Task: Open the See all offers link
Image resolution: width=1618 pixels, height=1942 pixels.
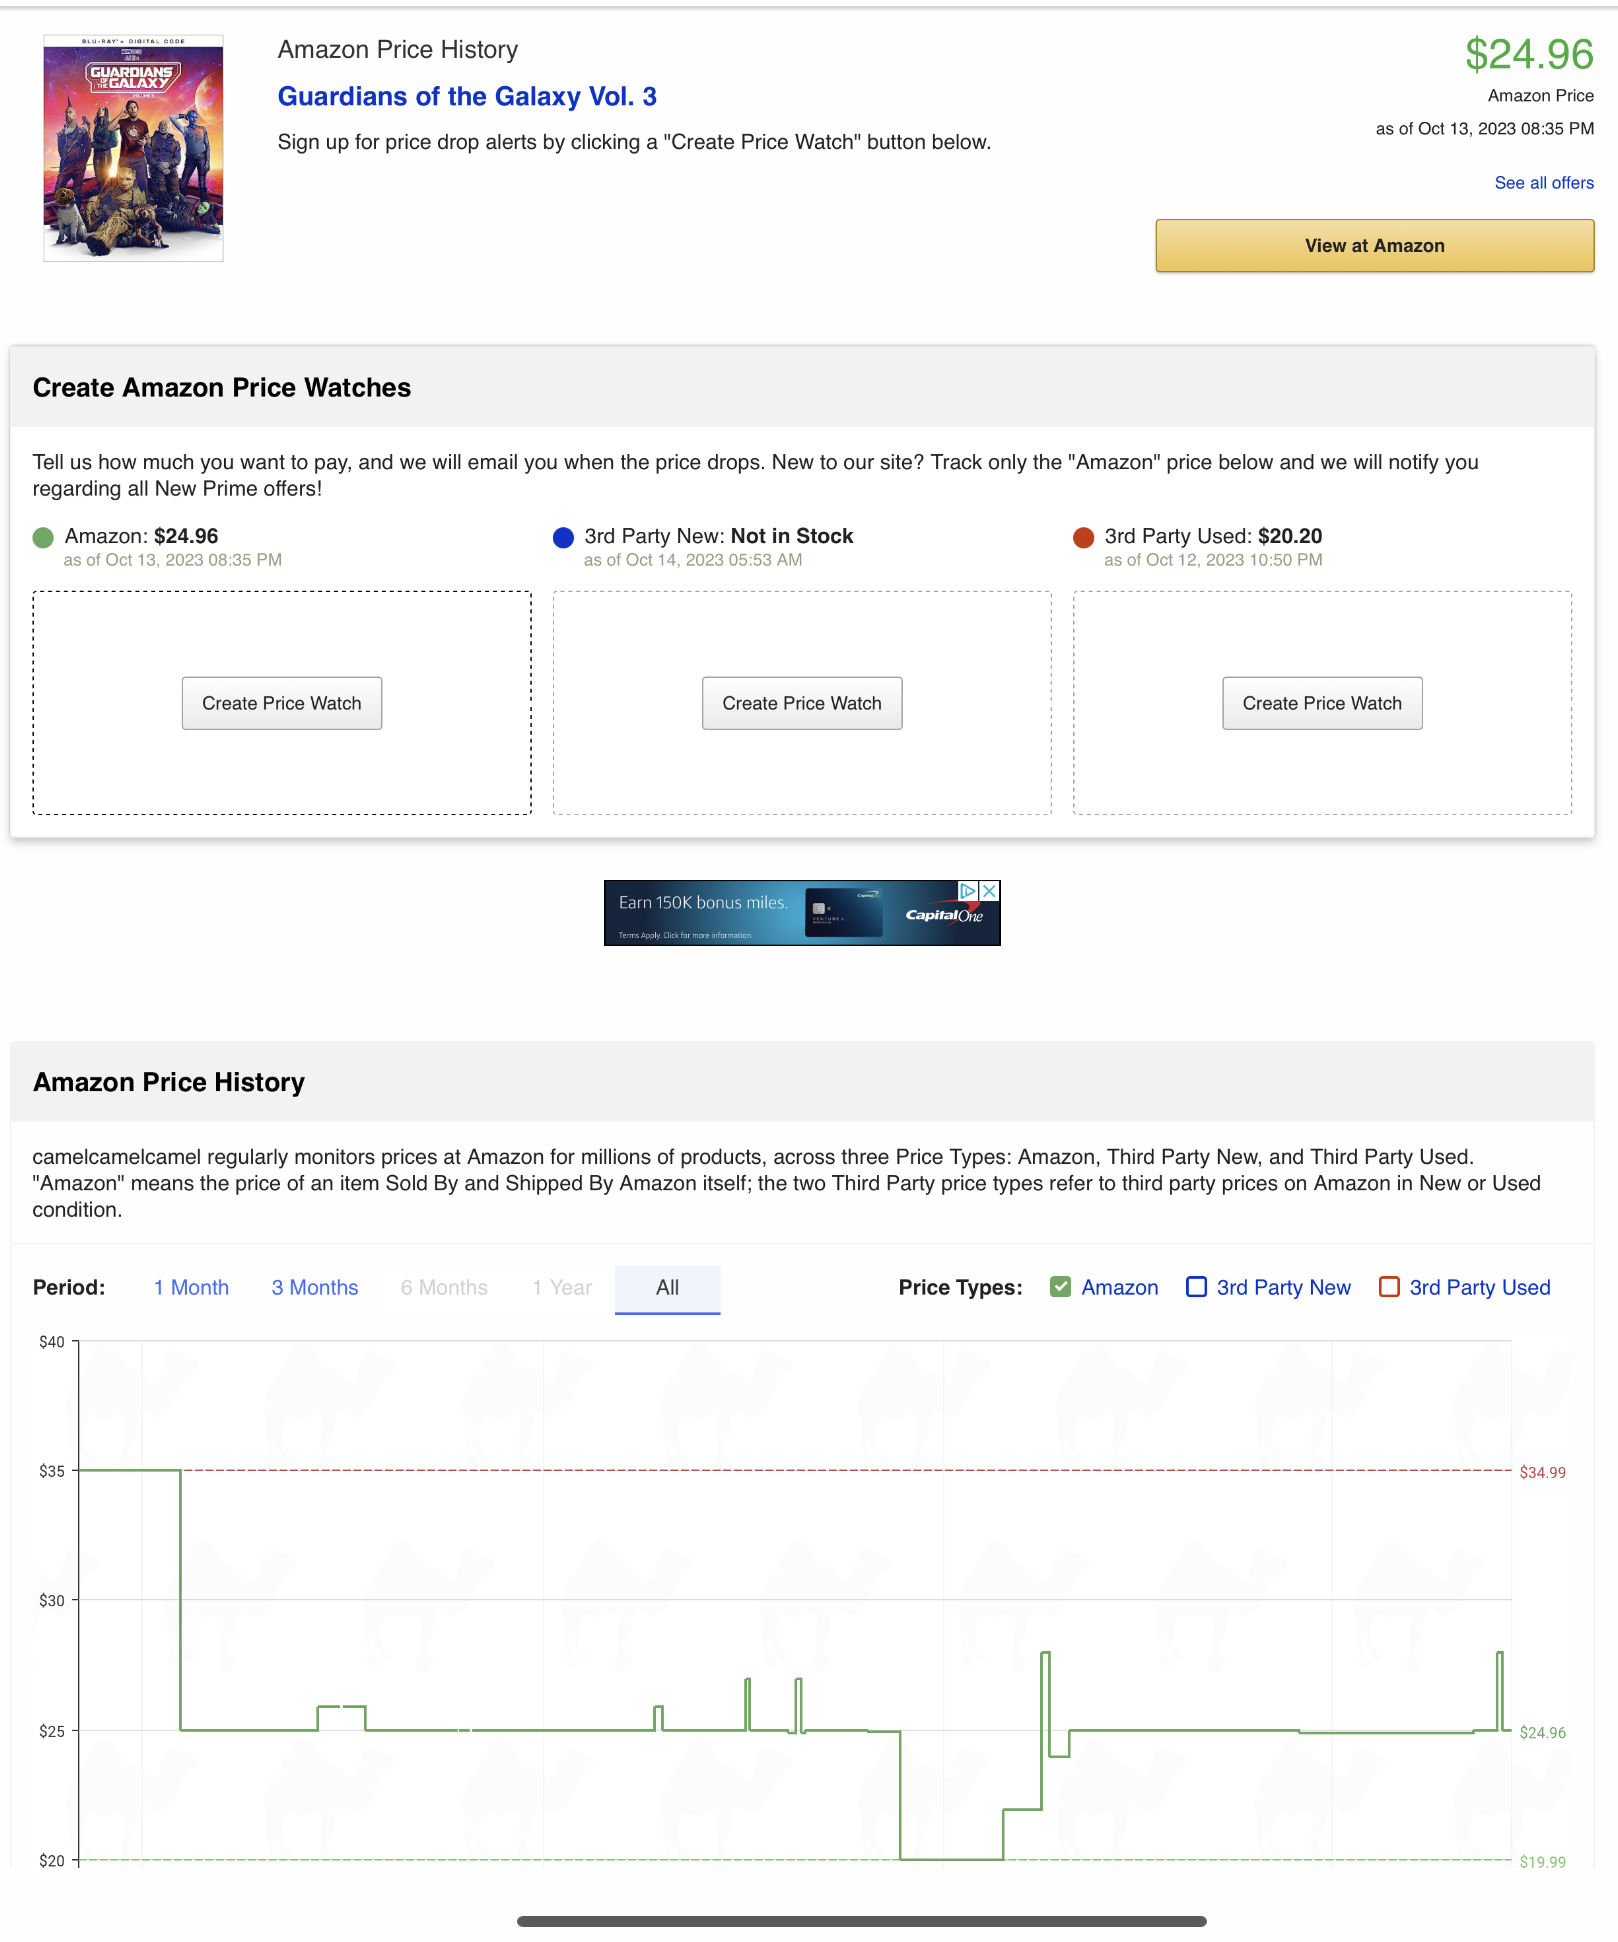Action: coord(1544,183)
